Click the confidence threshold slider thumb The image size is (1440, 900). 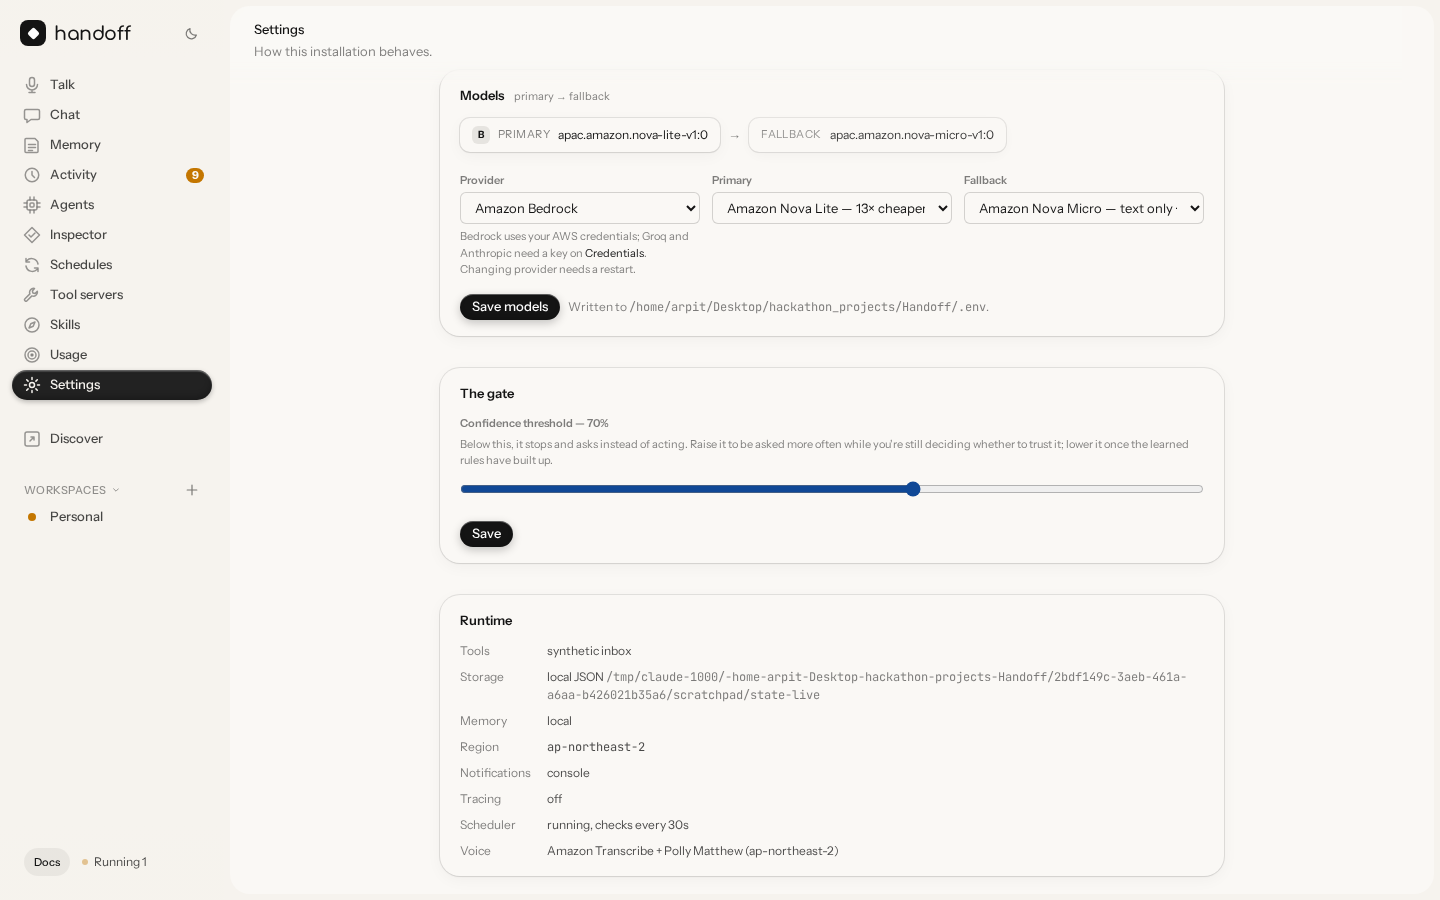tap(913, 489)
